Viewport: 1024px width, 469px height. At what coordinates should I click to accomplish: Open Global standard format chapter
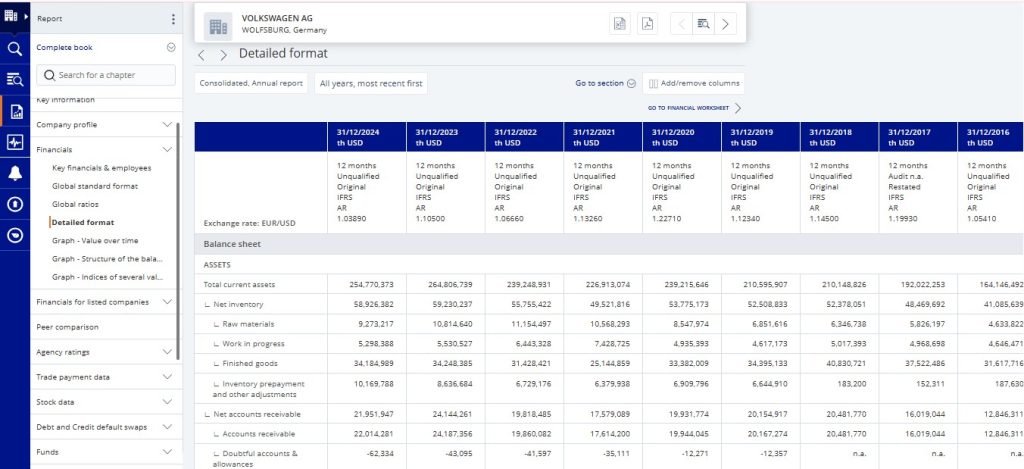coord(95,186)
